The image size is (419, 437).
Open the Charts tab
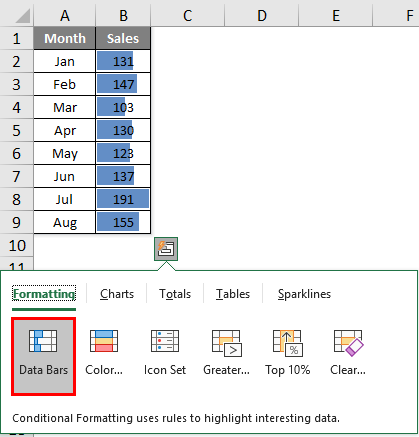(x=117, y=294)
